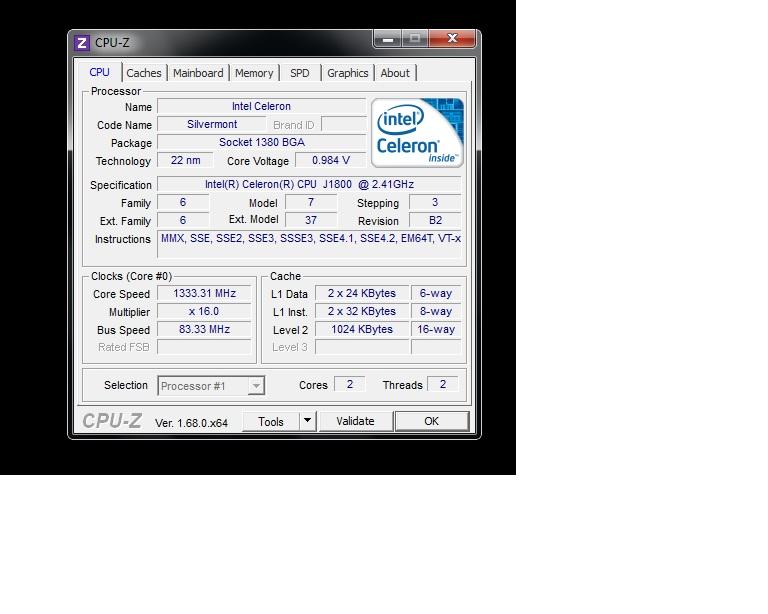Click the Revision value B2
Screen dimensions: 768x614
click(x=435, y=220)
